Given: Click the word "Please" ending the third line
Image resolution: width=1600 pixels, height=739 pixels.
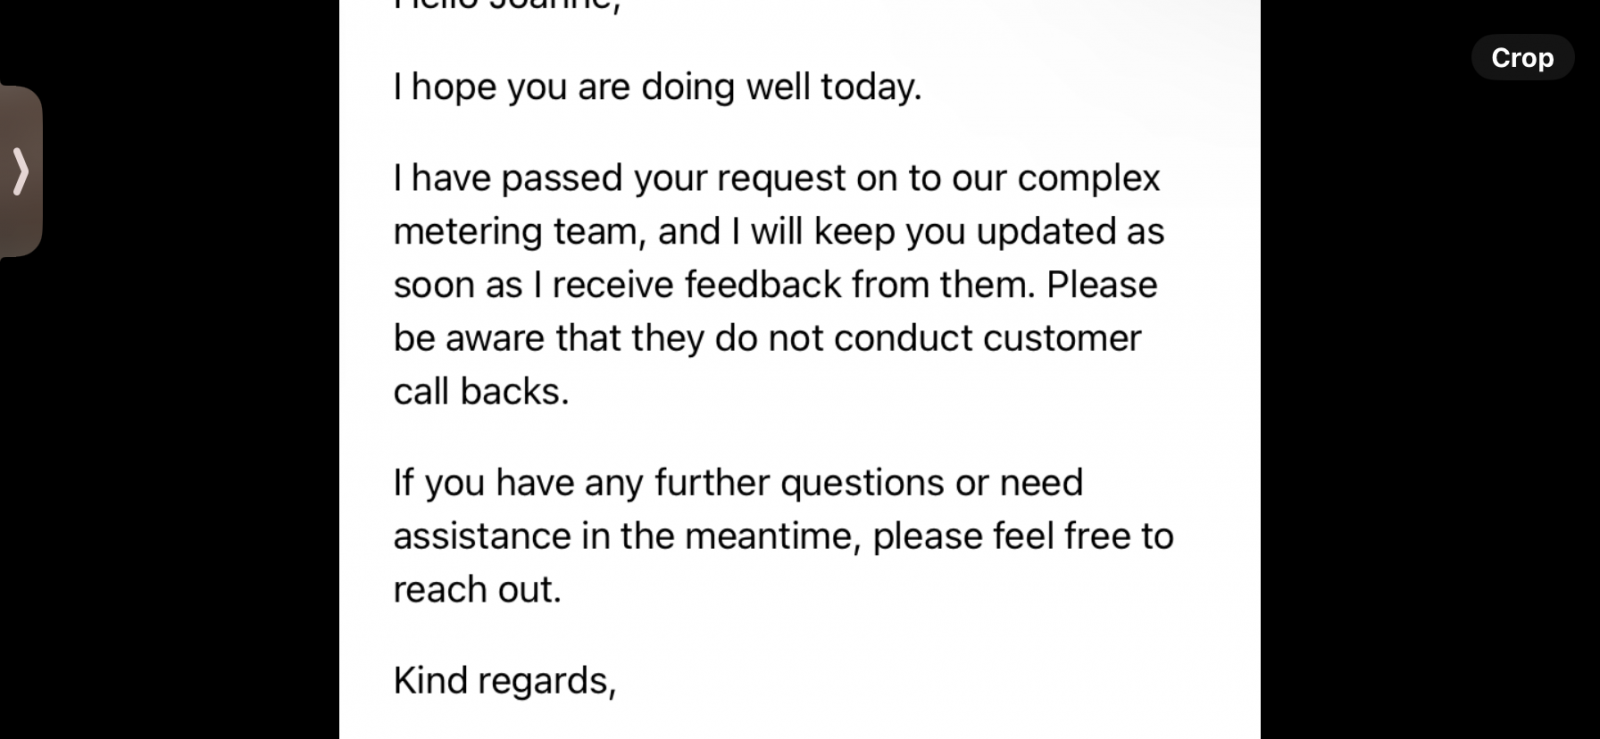Looking at the screenshot, I should click(x=1102, y=285).
